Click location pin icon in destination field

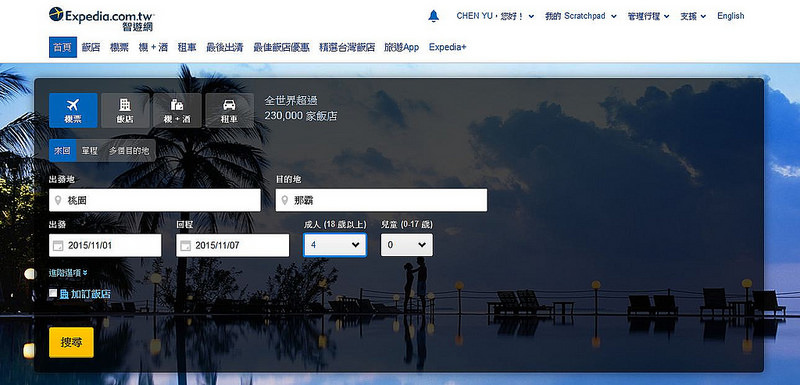pyautogui.click(x=285, y=200)
